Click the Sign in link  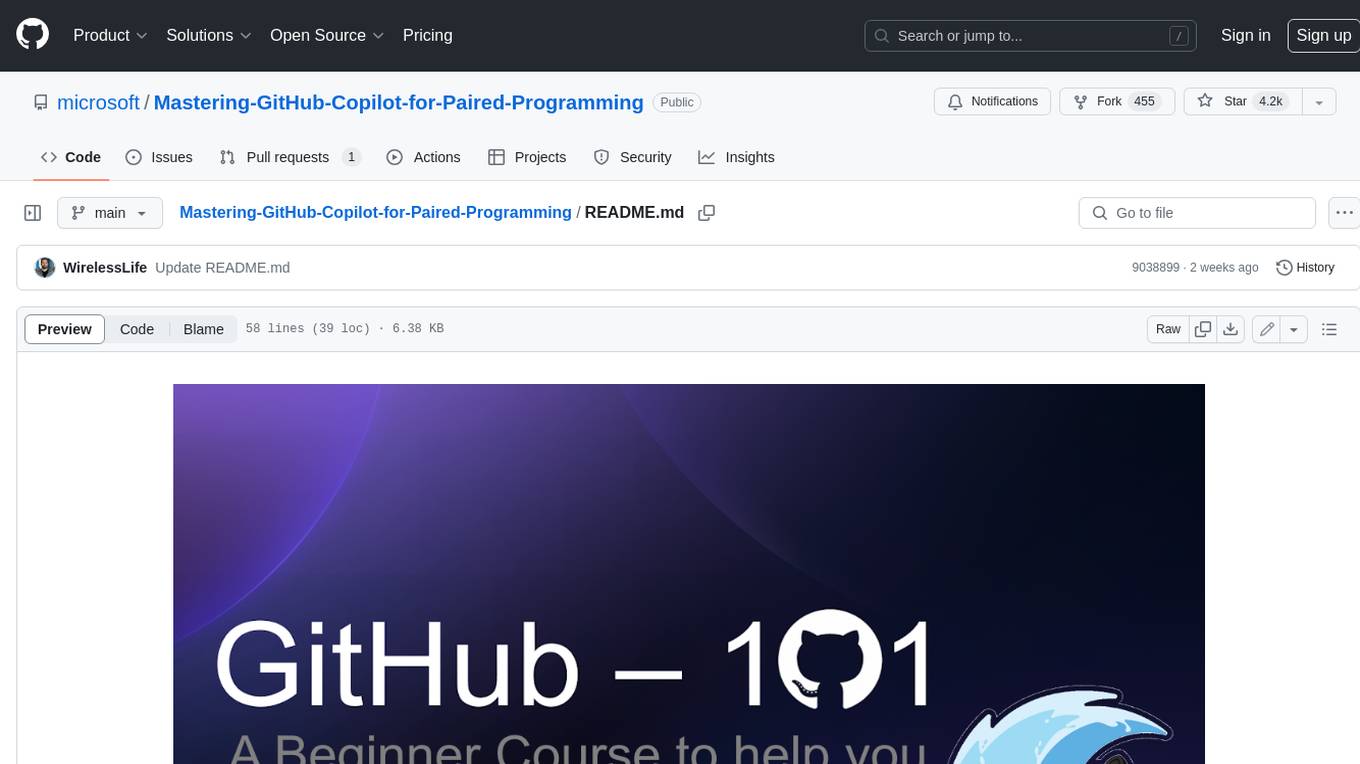1245,35
